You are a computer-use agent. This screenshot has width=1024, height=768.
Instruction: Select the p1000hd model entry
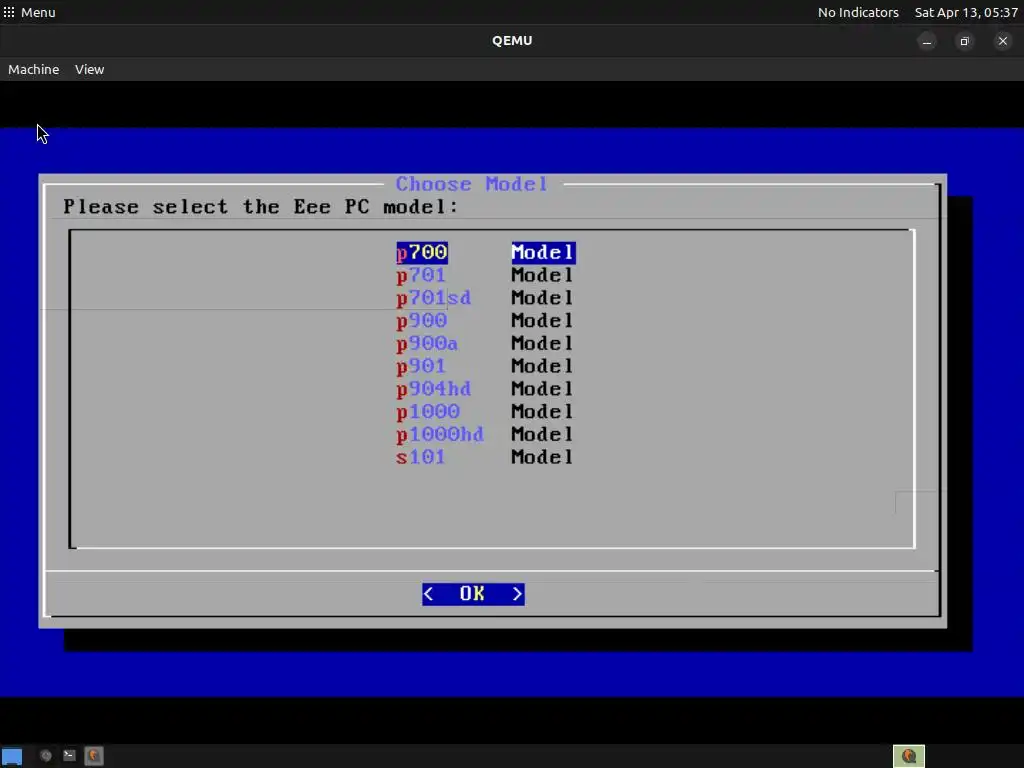click(x=485, y=435)
